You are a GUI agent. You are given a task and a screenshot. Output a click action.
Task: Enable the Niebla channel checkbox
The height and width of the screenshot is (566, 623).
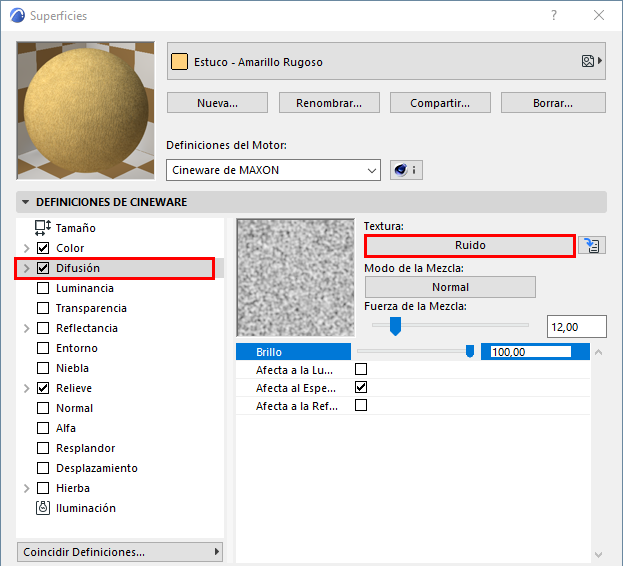(x=43, y=368)
